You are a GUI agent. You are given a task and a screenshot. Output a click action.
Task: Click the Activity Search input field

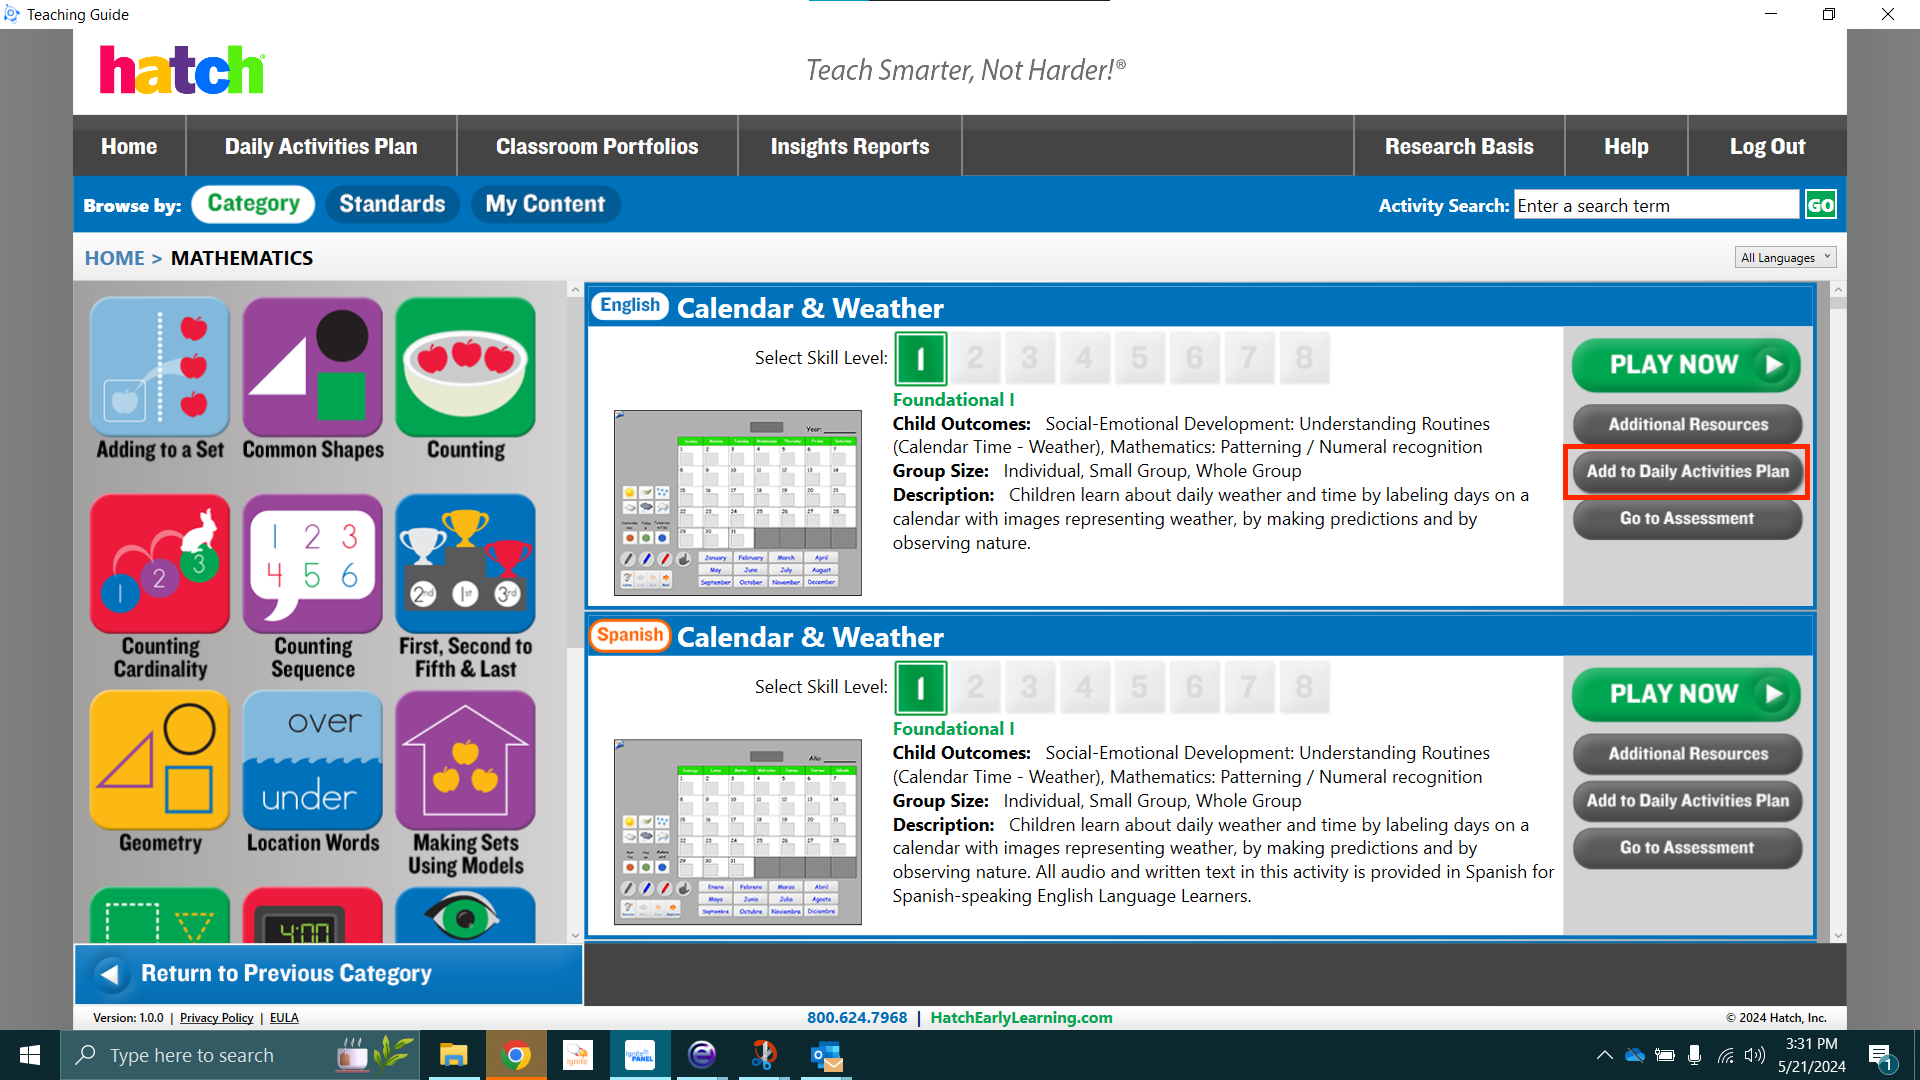pyautogui.click(x=1656, y=205)
